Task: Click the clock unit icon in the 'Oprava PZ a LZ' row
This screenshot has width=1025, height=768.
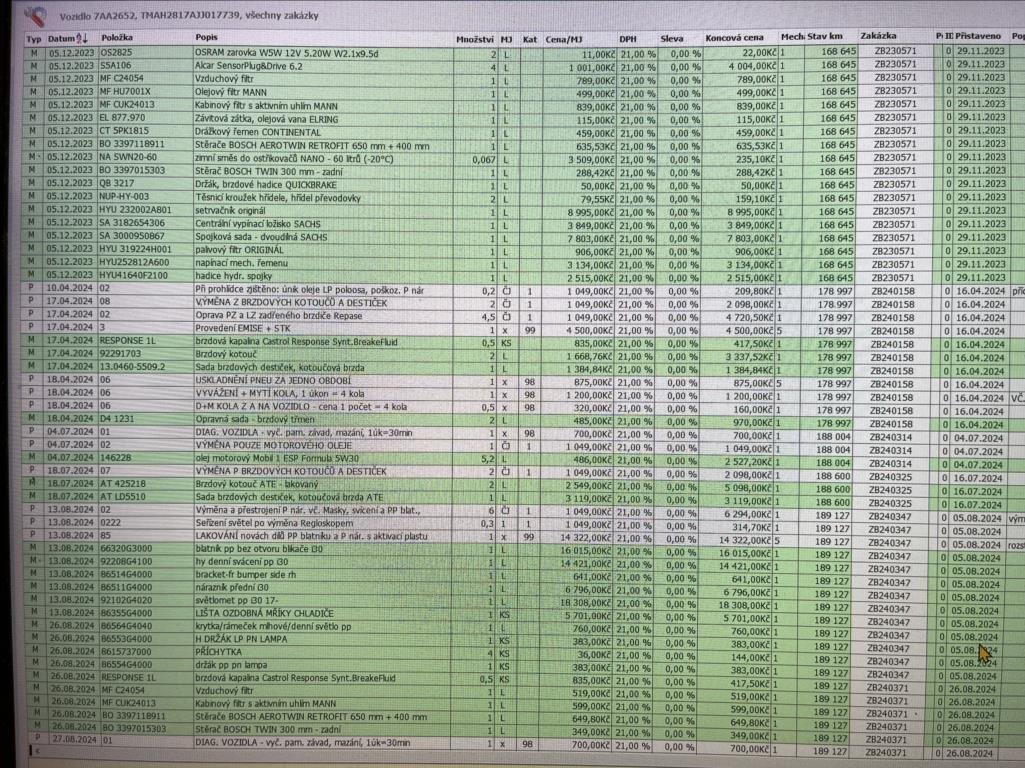Action: (x=506, y=316)
